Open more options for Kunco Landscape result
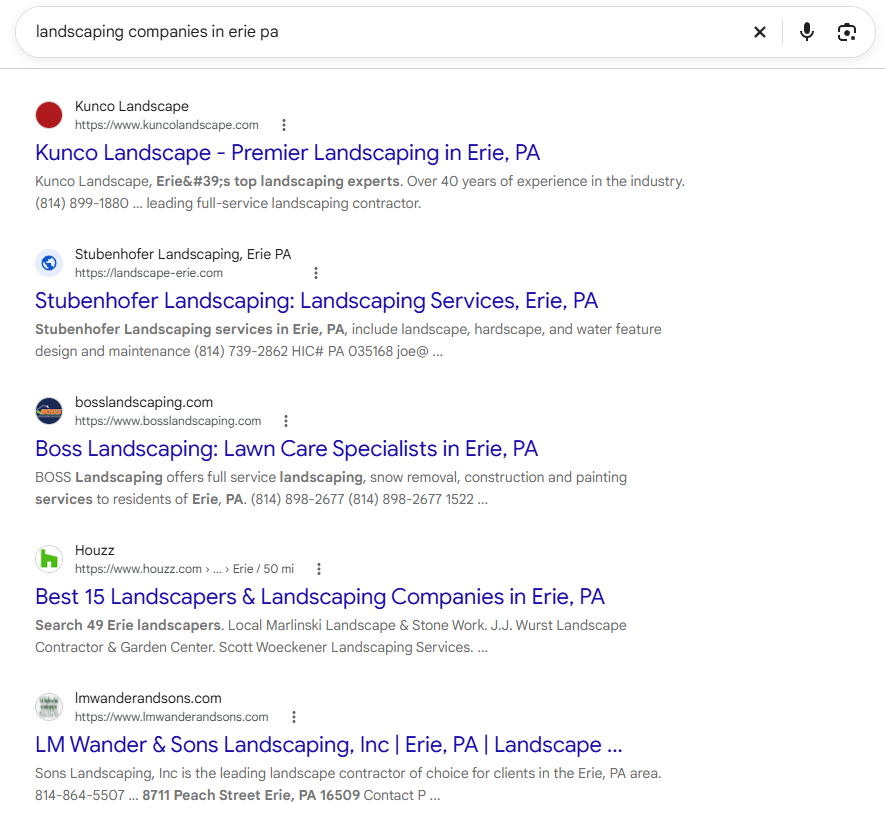The height and width of the screenshot is (821, 885). tap(284, 125)
